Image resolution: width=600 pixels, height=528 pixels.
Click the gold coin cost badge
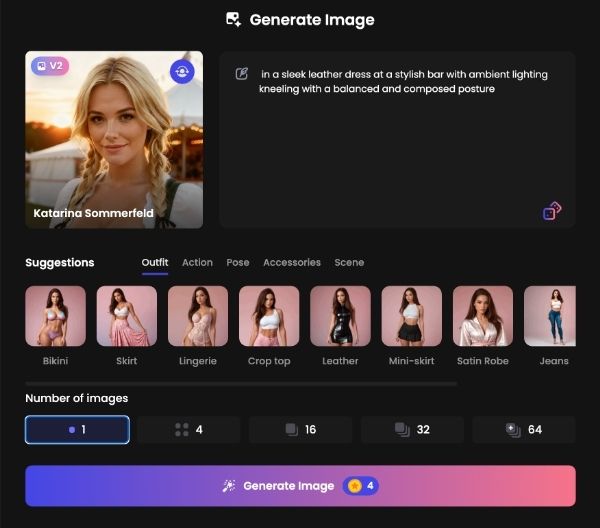click(x=360, y=486)
